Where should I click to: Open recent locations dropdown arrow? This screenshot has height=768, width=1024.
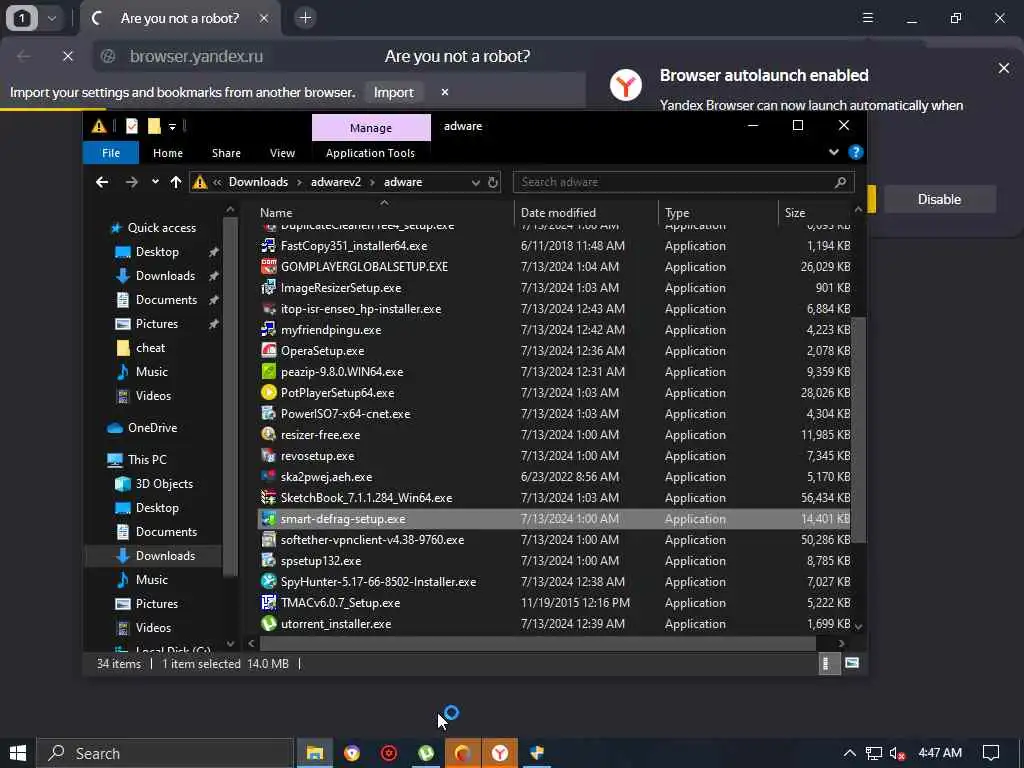click(155, 182)
